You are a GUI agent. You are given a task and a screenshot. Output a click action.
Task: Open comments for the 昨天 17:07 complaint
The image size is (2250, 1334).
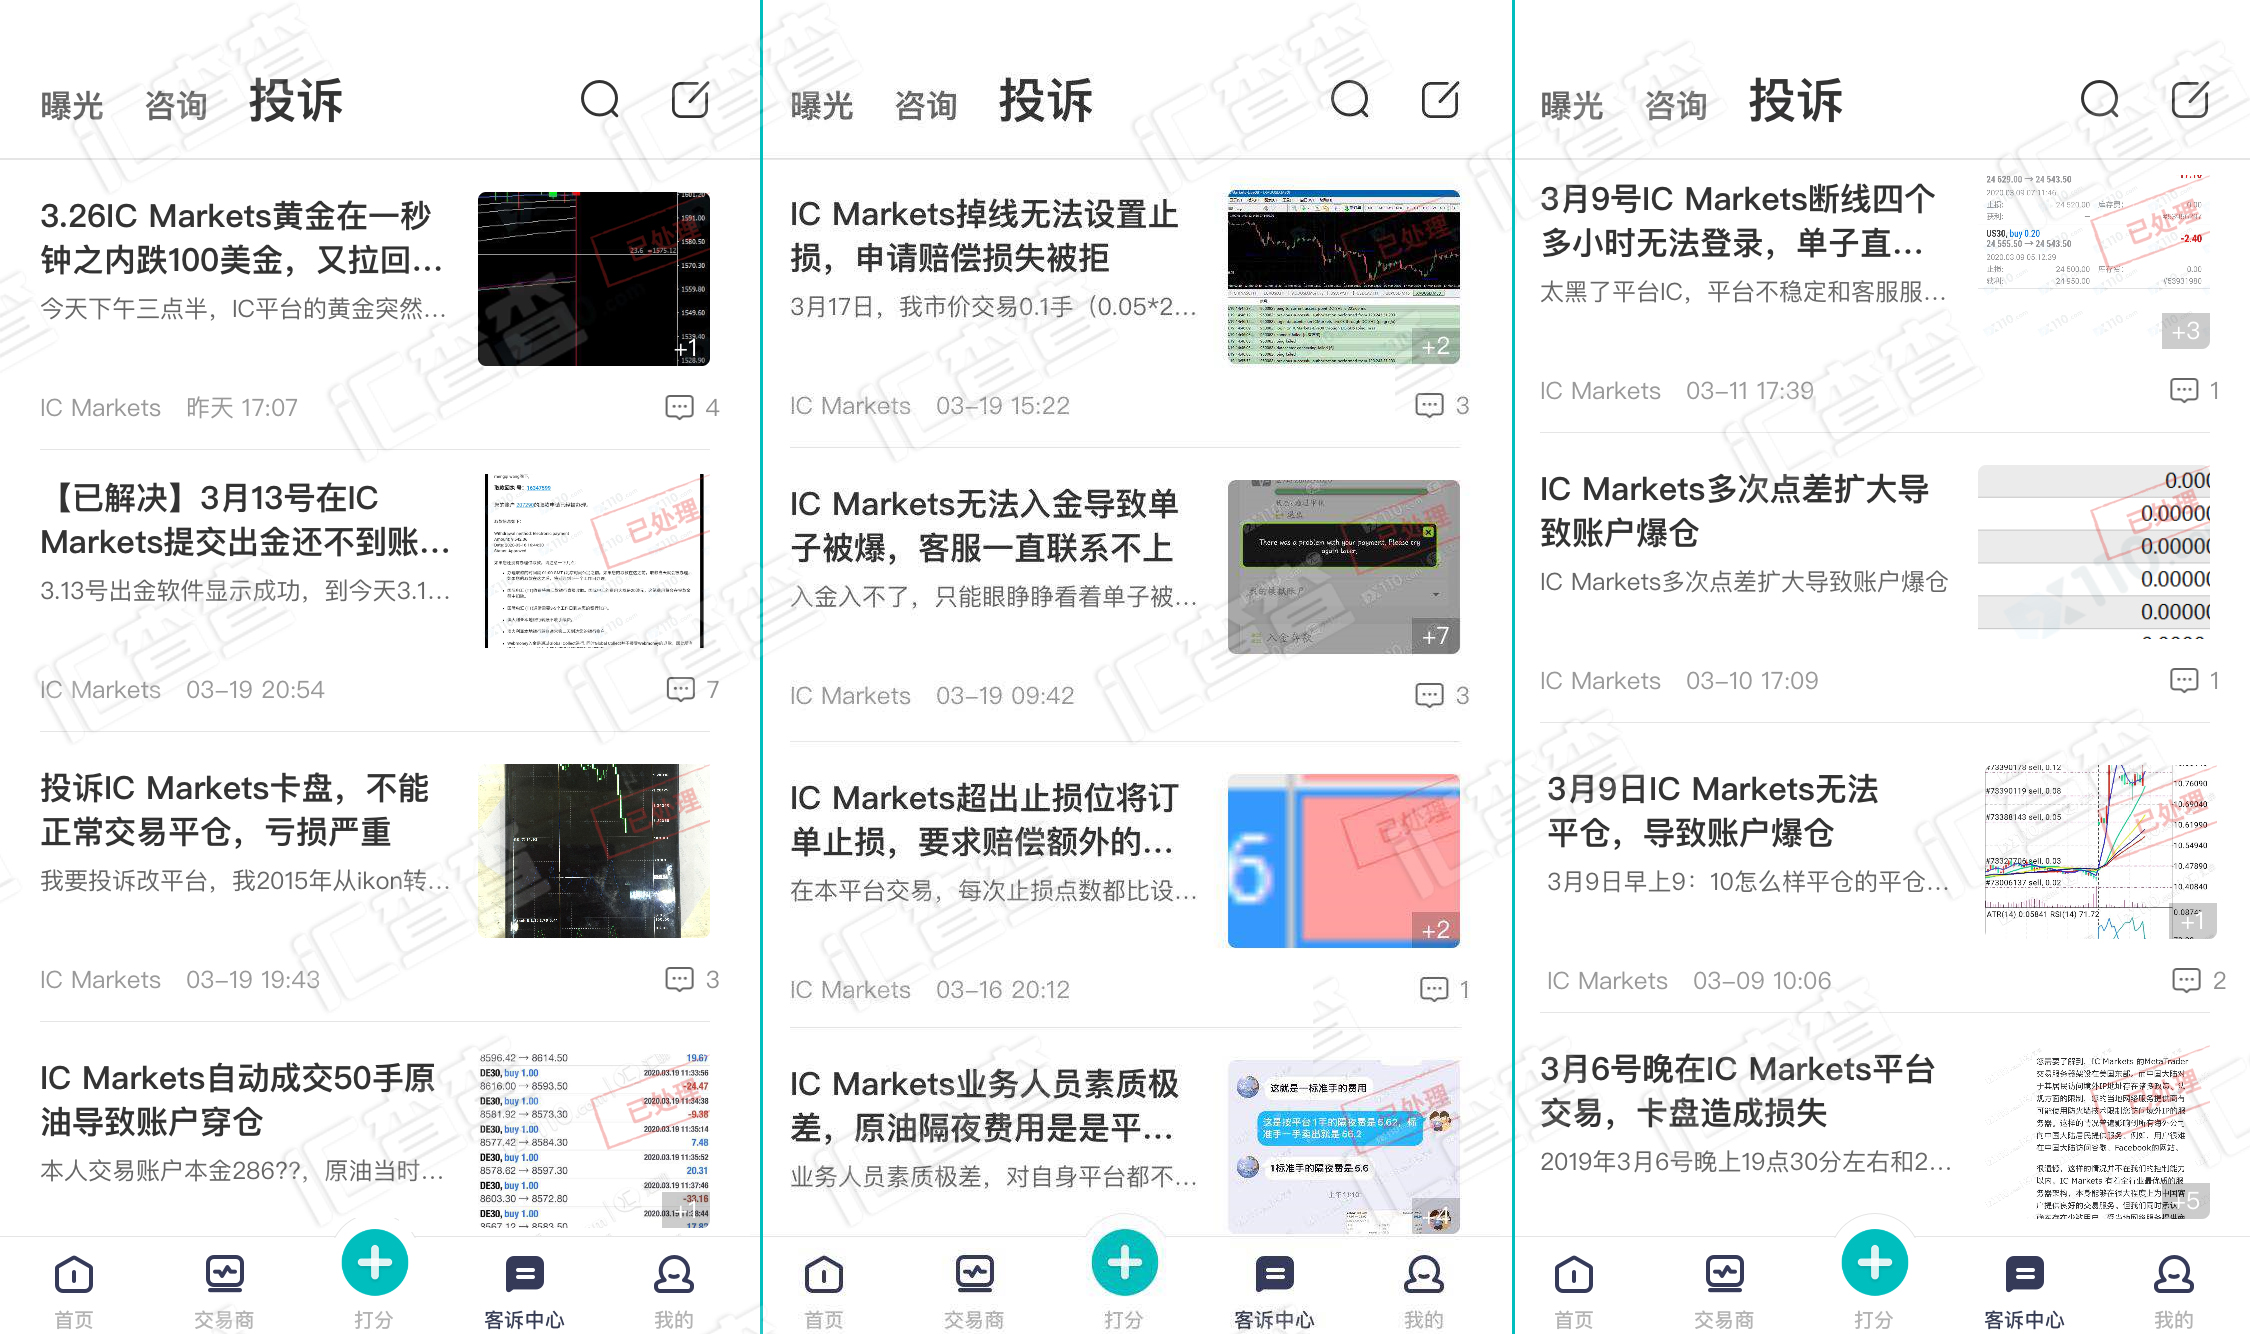click(692, 407)
